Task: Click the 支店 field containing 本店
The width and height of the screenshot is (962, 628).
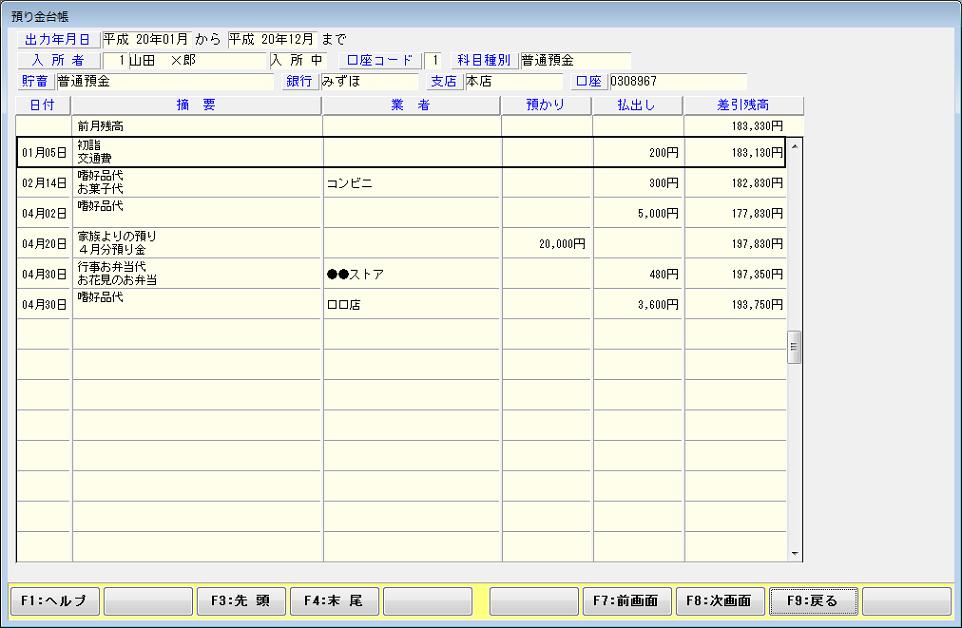Action: pyautogui.click(x=512, y=82)
